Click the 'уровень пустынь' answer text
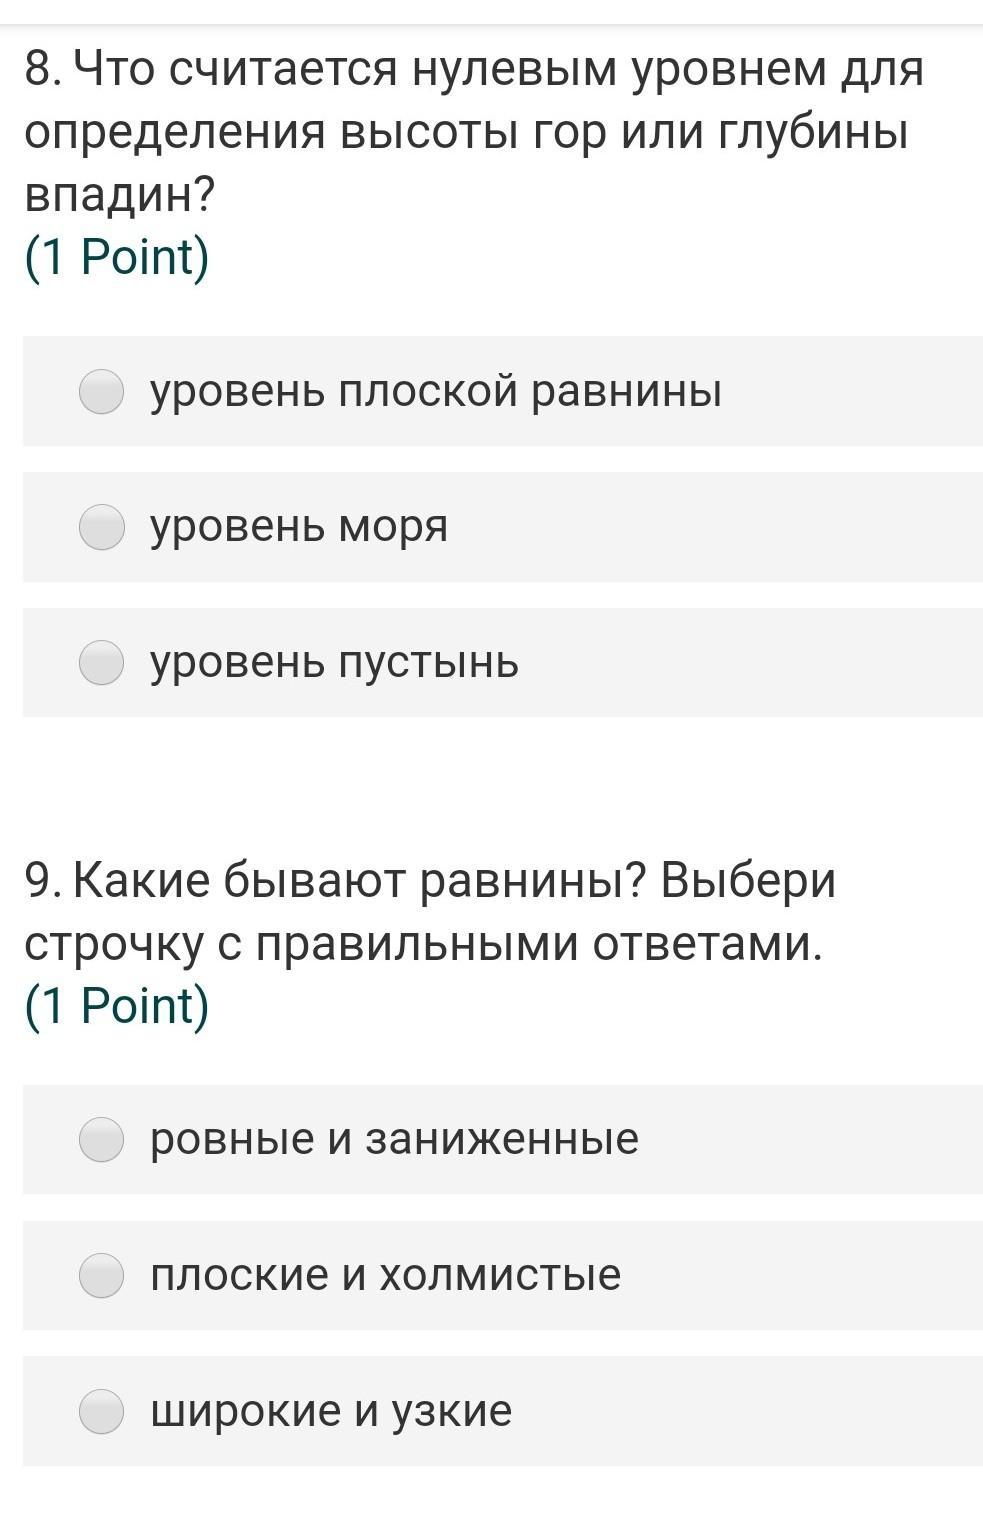 pos(334,663)
